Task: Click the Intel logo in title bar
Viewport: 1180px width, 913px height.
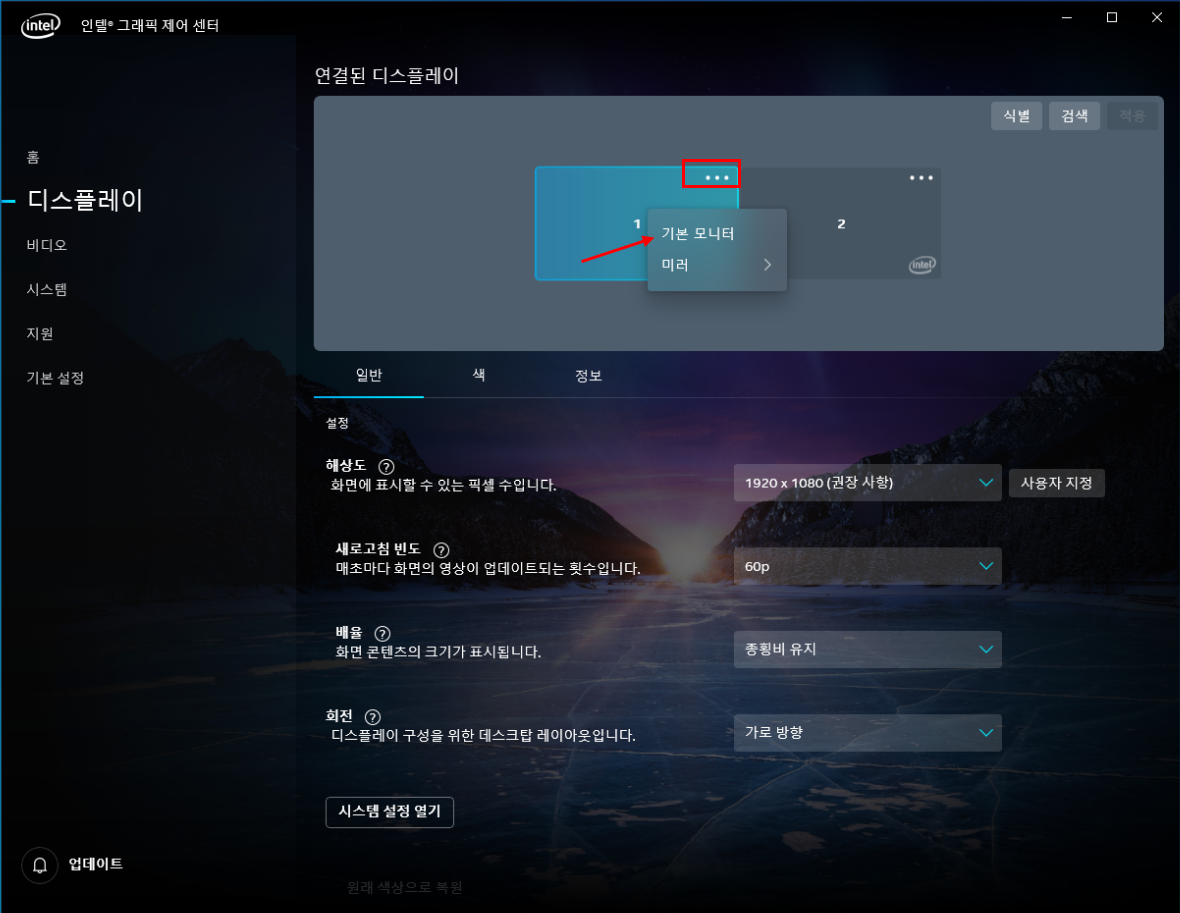Action: coord(40,26)
